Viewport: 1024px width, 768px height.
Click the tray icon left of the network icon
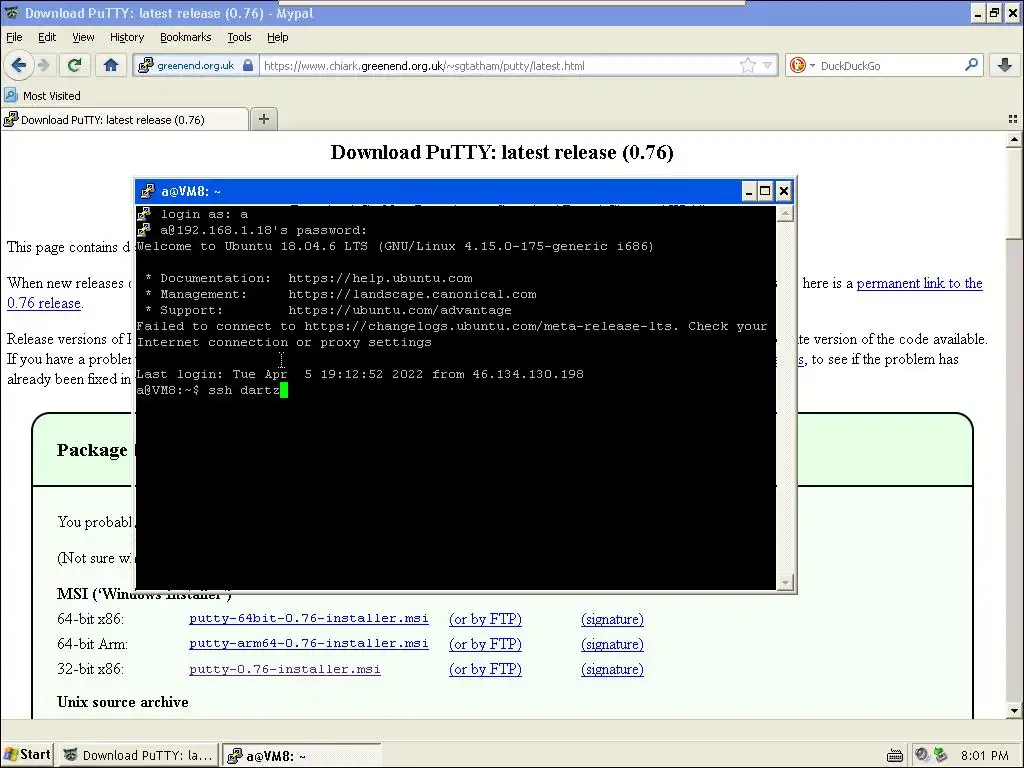pos(921,755)
